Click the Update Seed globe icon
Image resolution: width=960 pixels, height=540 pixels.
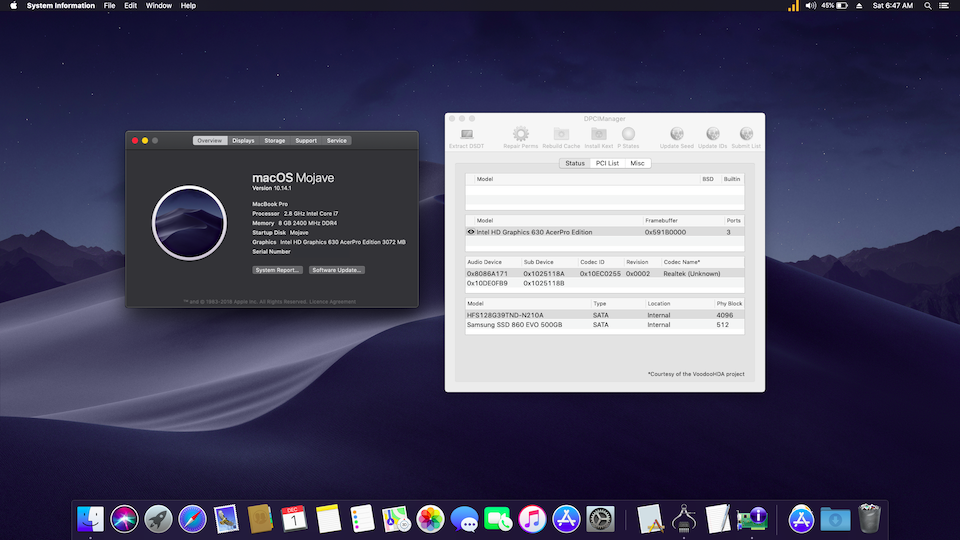coord(677,134)
